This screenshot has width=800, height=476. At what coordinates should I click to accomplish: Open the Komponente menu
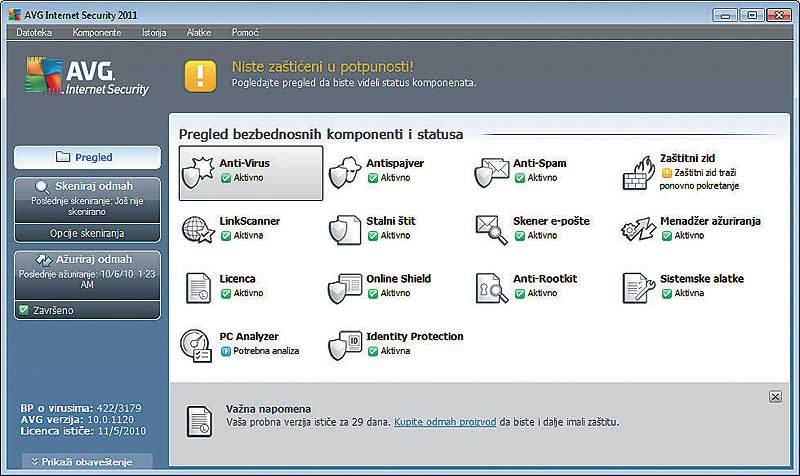tap(96, 33)
